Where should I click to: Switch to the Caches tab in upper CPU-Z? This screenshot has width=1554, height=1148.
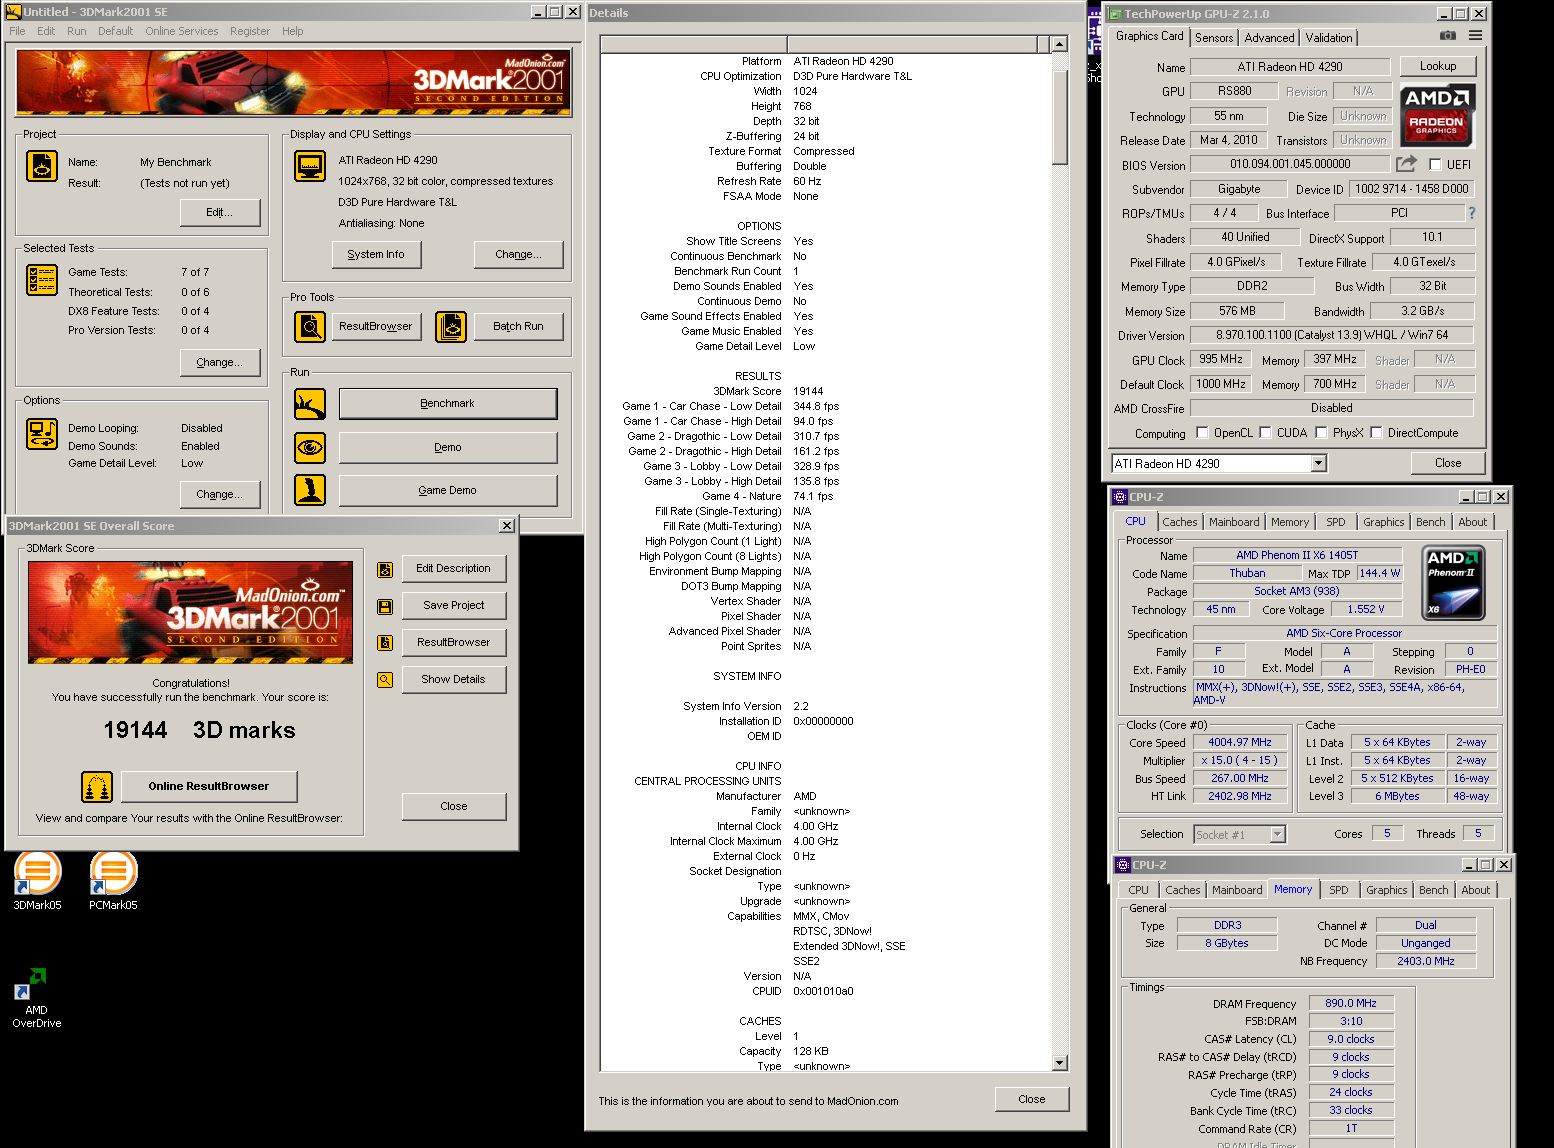point(1180,522)
